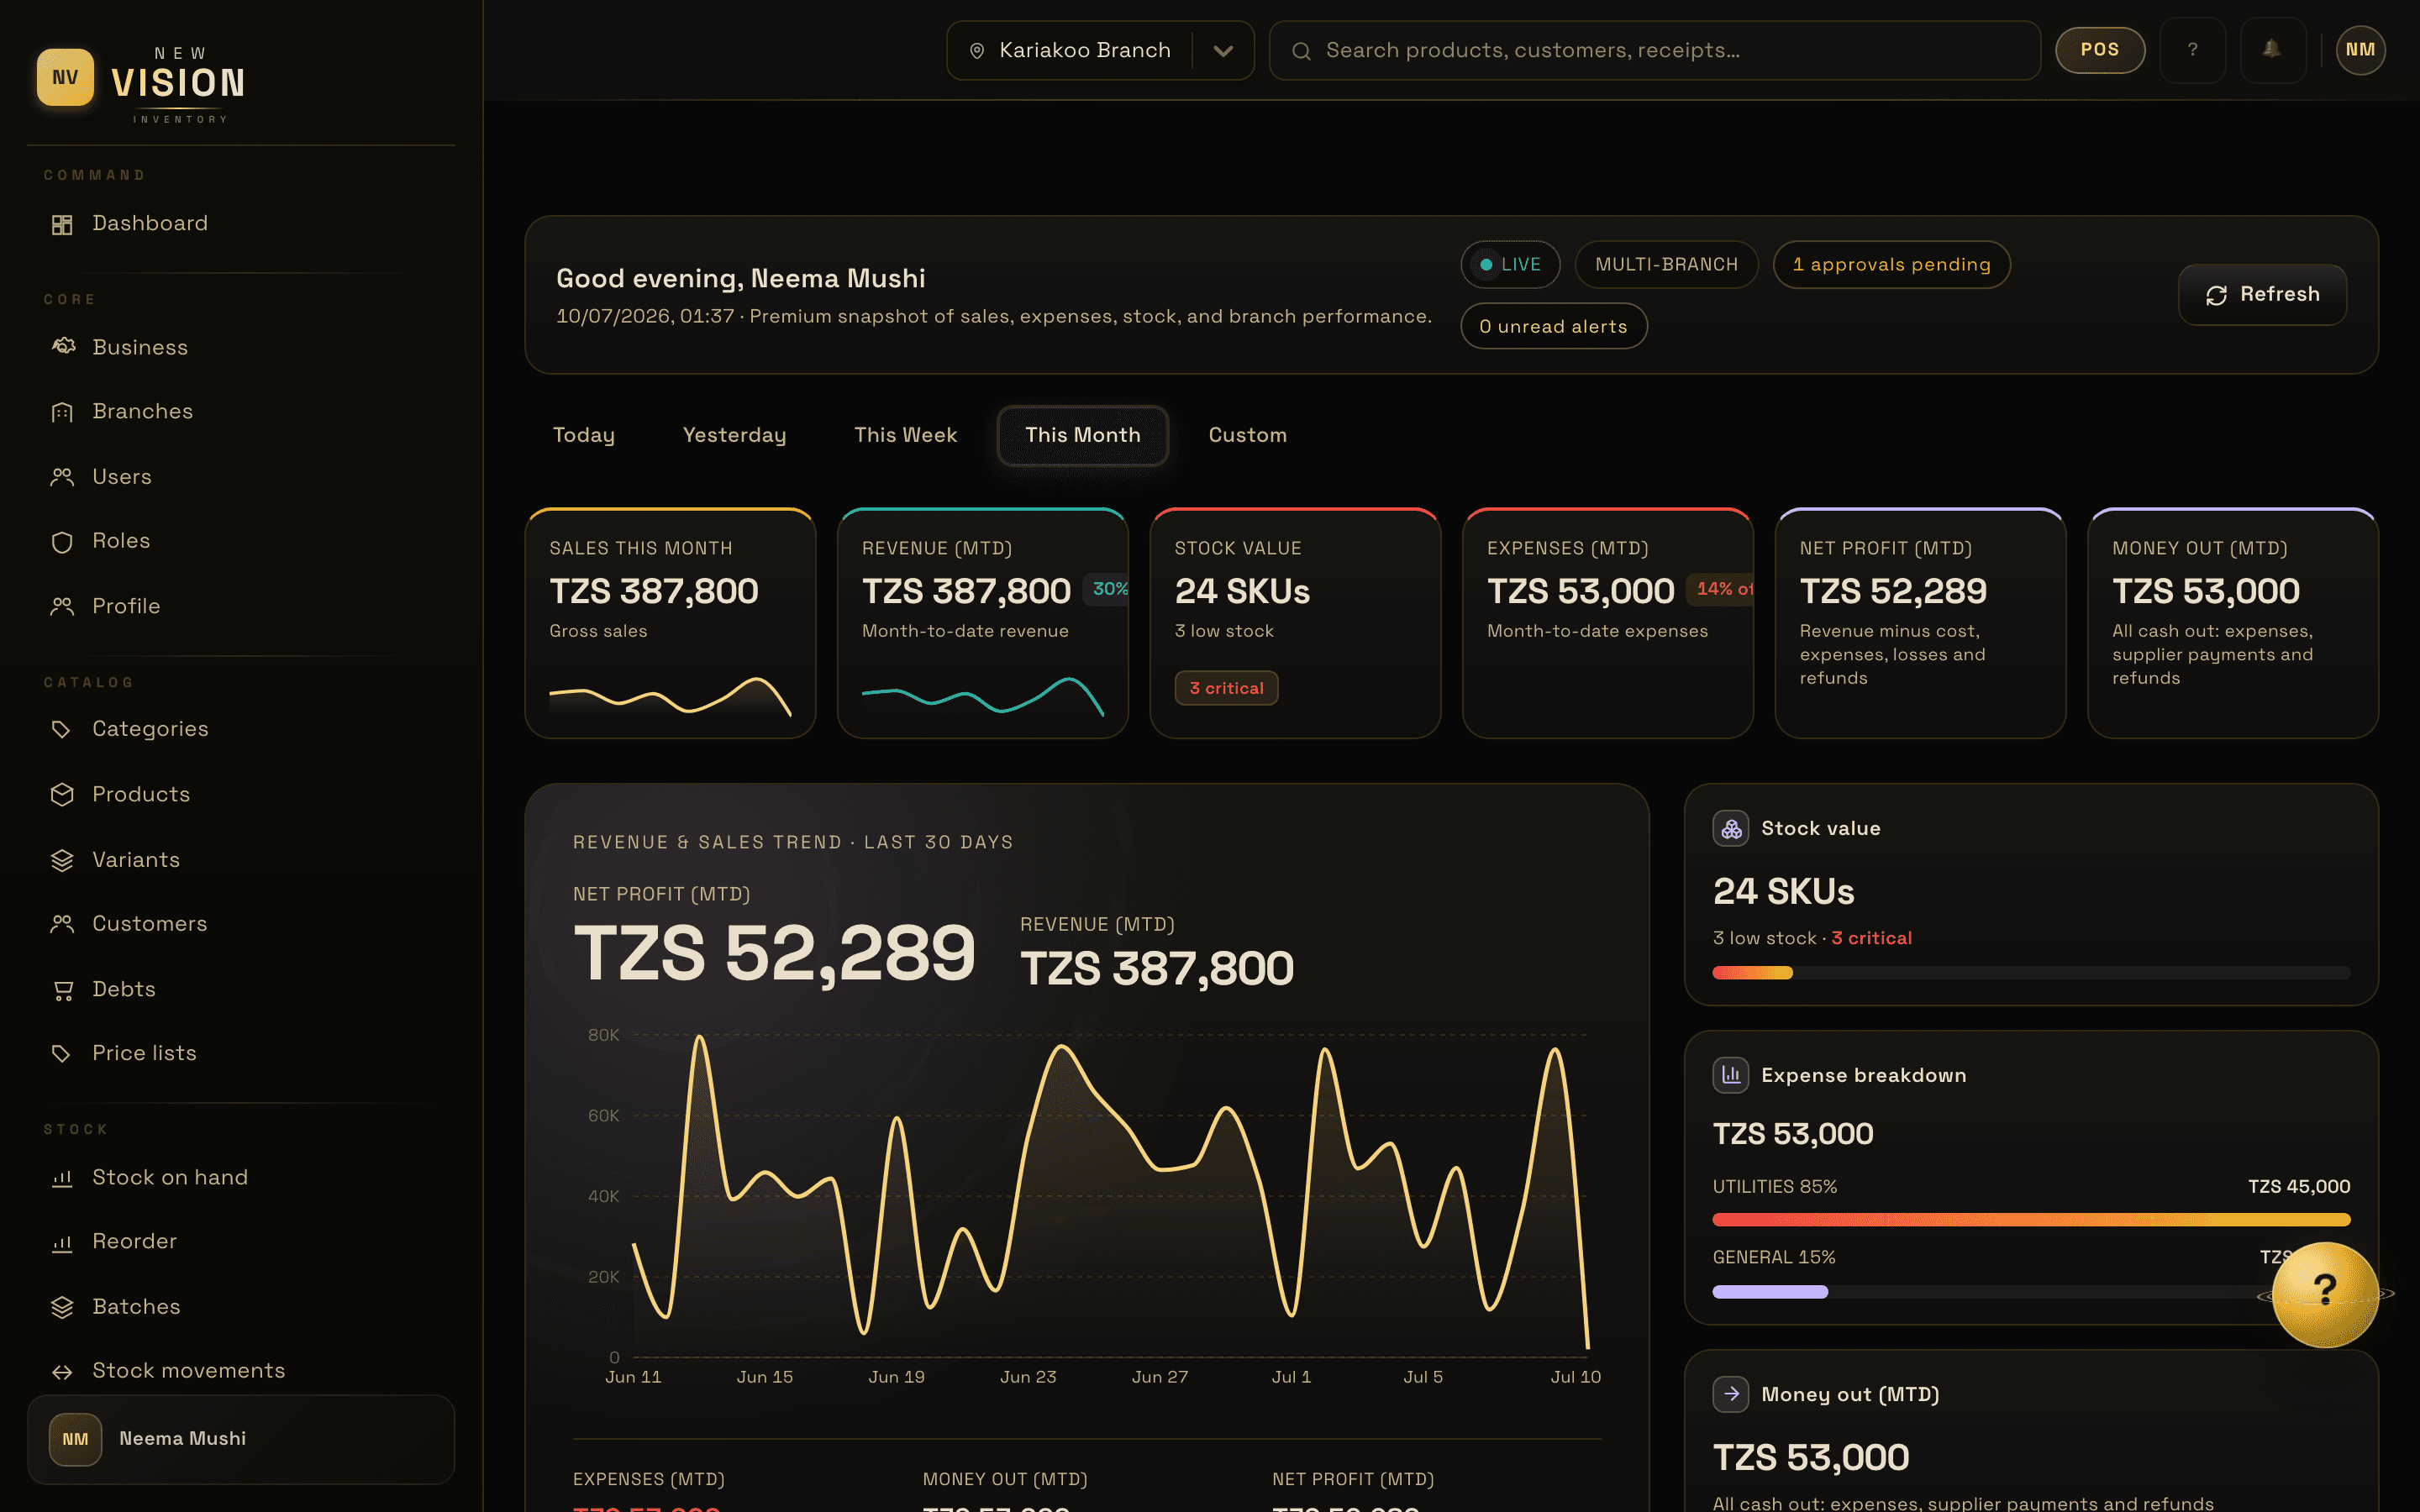
Task: Select the Today period tab
Action: pos(584,435)
